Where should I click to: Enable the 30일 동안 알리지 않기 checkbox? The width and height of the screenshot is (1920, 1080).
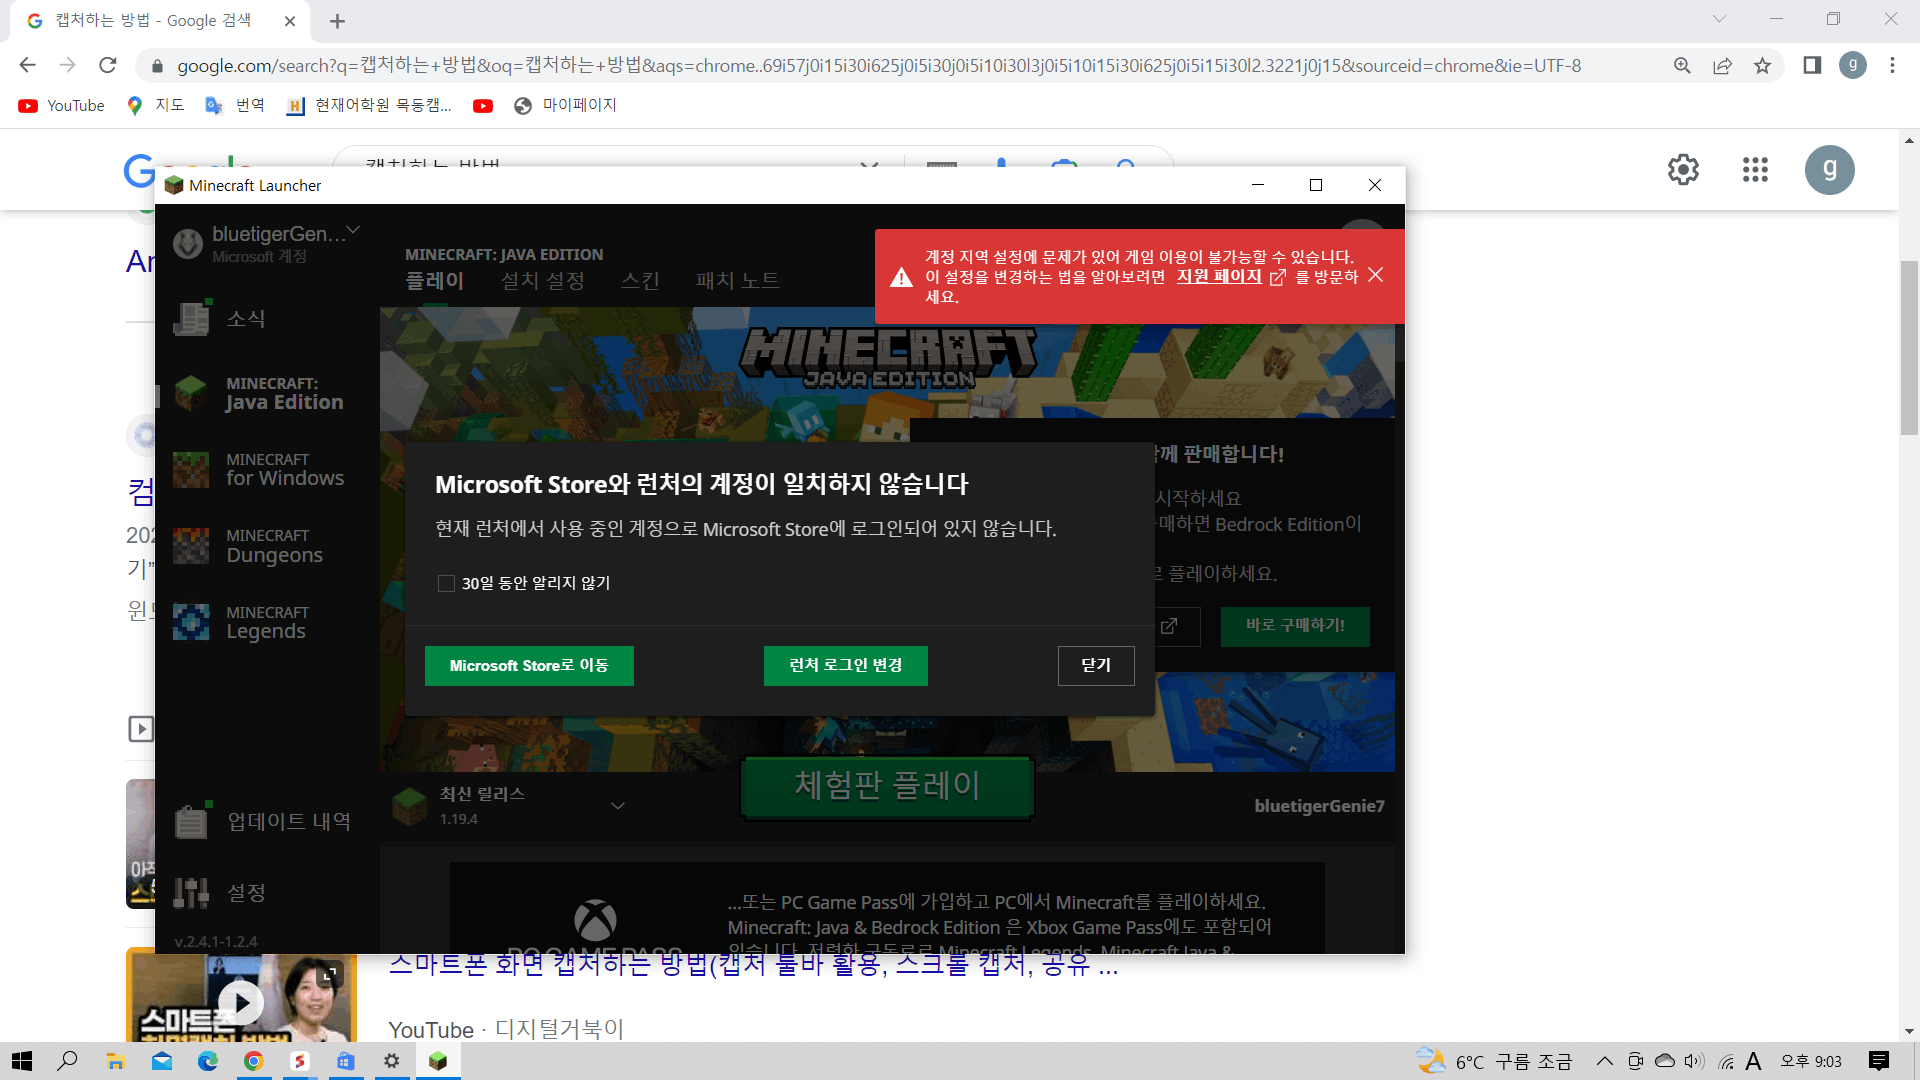(446, 583)
